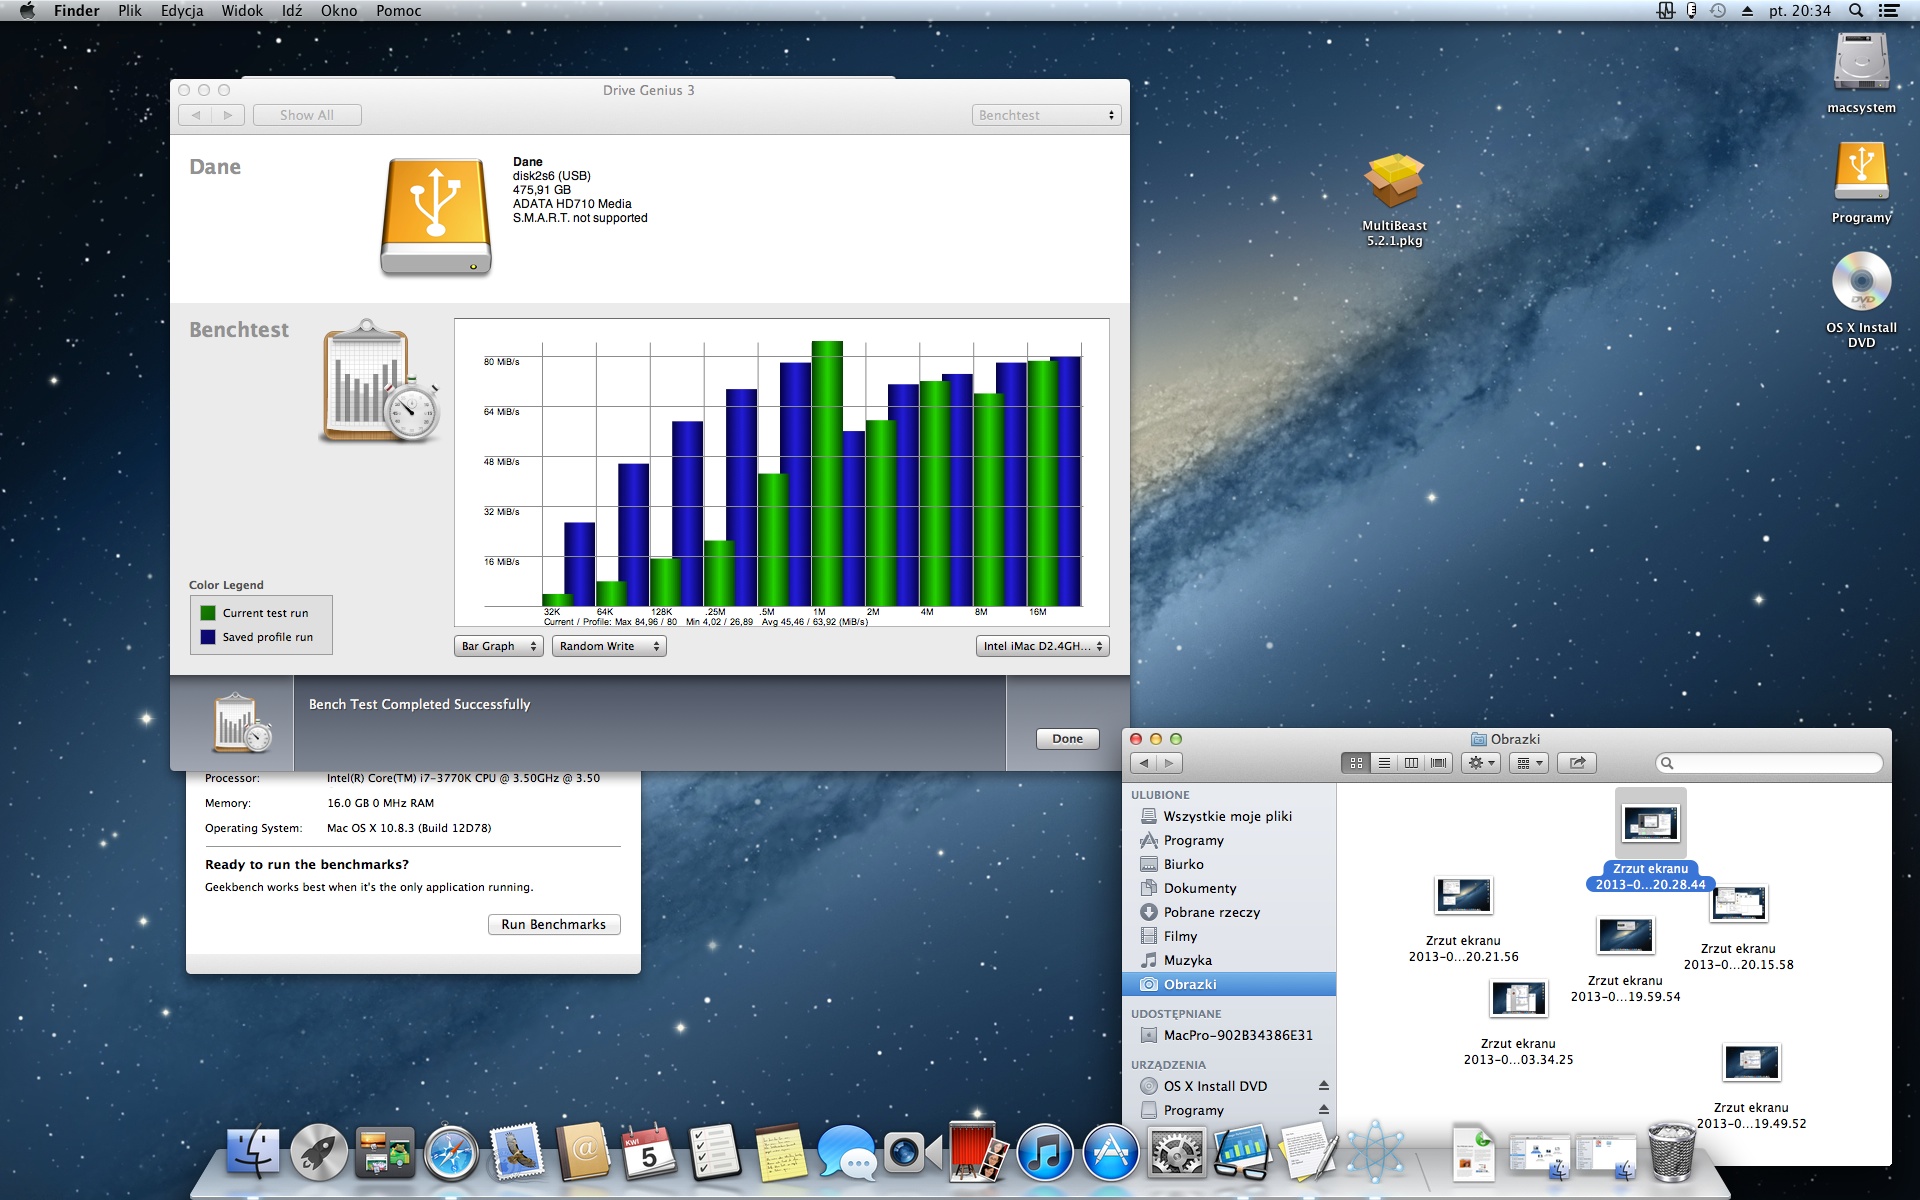Switch Finder to icon view
The image size is (1920, 1200).
[x=1356, y=763]
